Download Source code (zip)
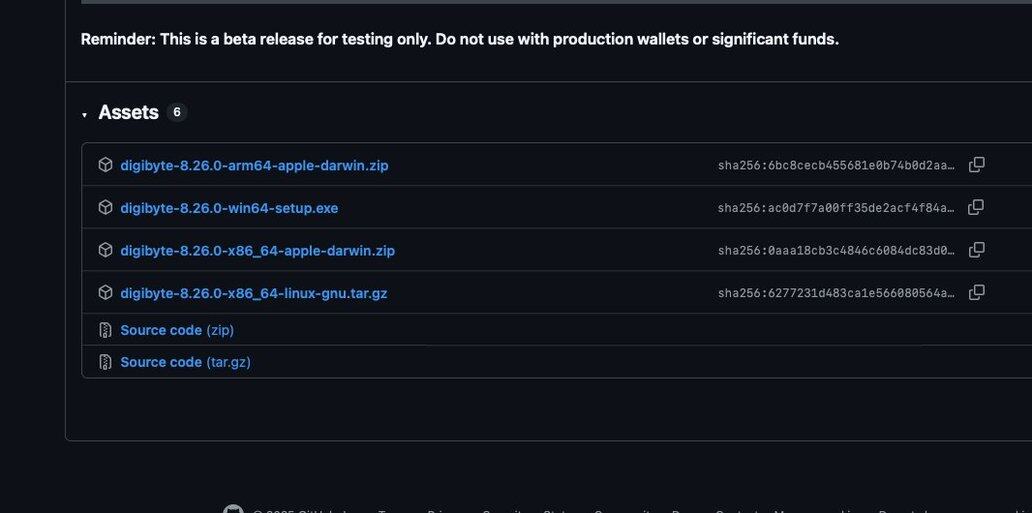This screenshot has height=513, width=1032. click(177, 330)
